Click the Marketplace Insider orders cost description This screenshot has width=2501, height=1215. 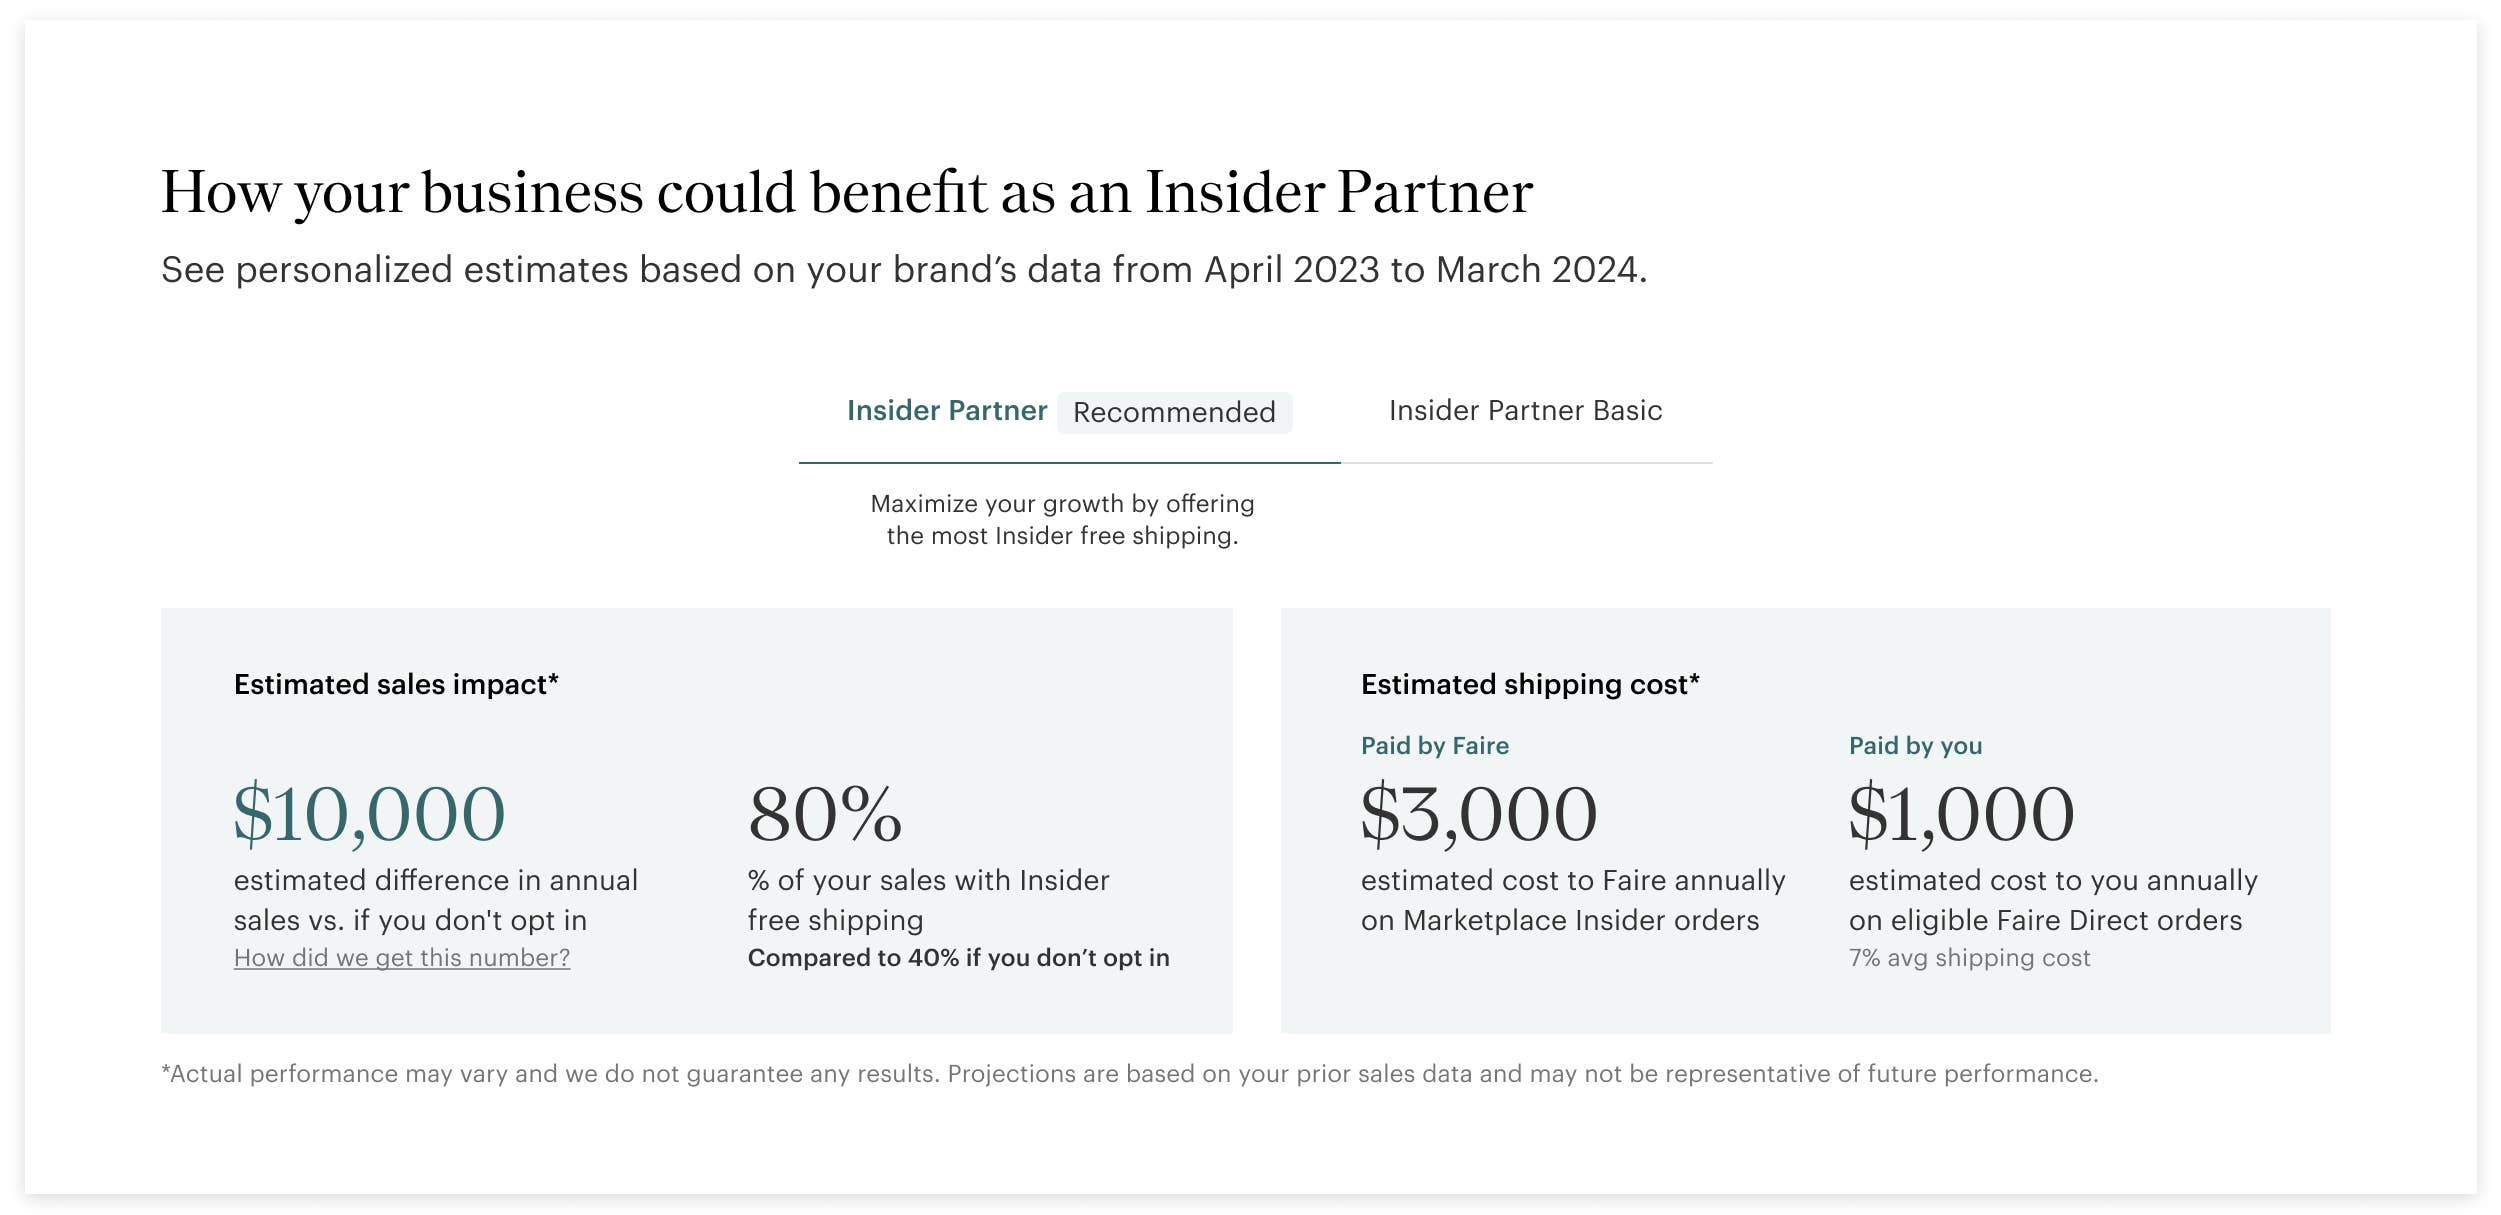[1572, 900]
